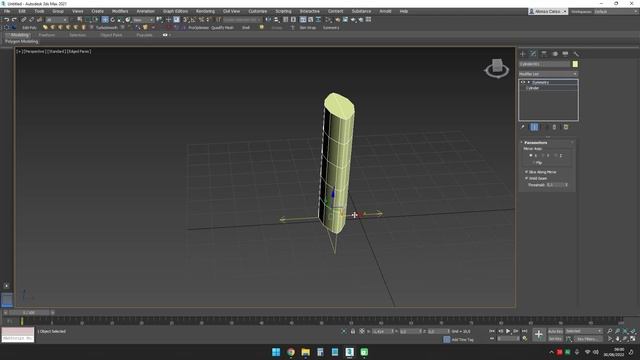Screen dimensions: 640x360
Task: Open the Customize menu
Action: [x=258, y=11]
